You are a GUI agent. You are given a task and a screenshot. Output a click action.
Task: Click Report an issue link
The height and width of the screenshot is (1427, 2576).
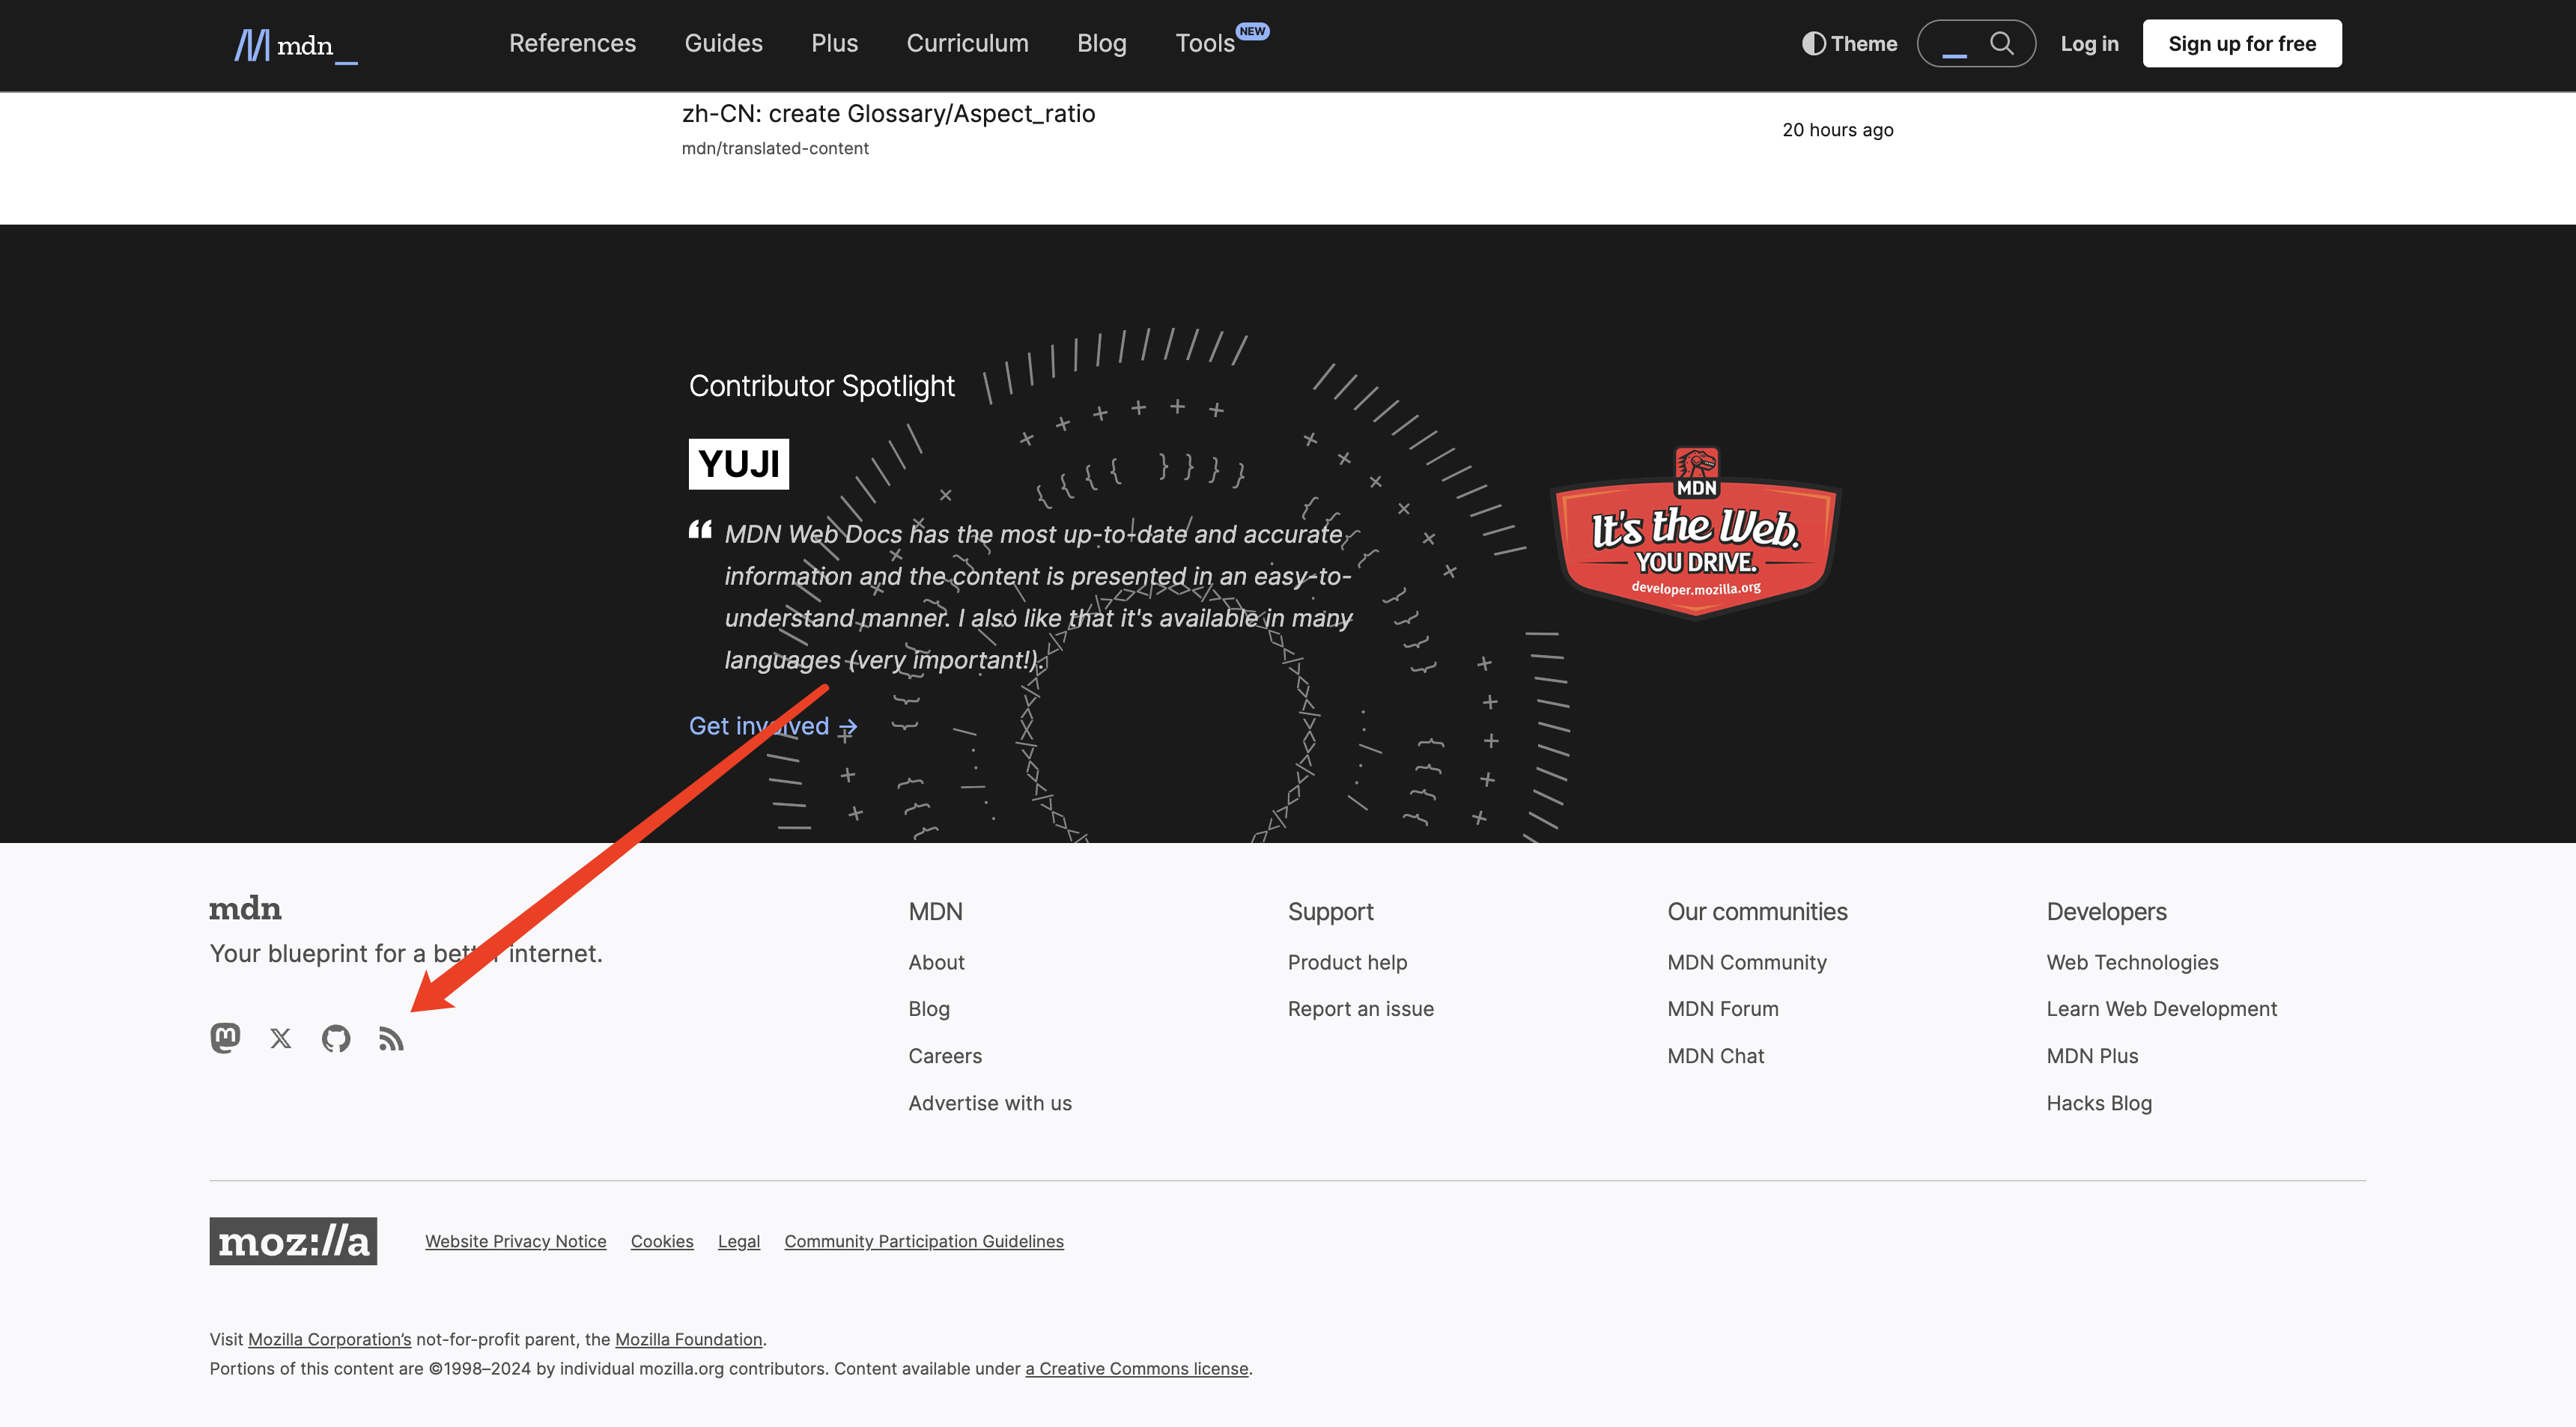click(1360, 1009)
